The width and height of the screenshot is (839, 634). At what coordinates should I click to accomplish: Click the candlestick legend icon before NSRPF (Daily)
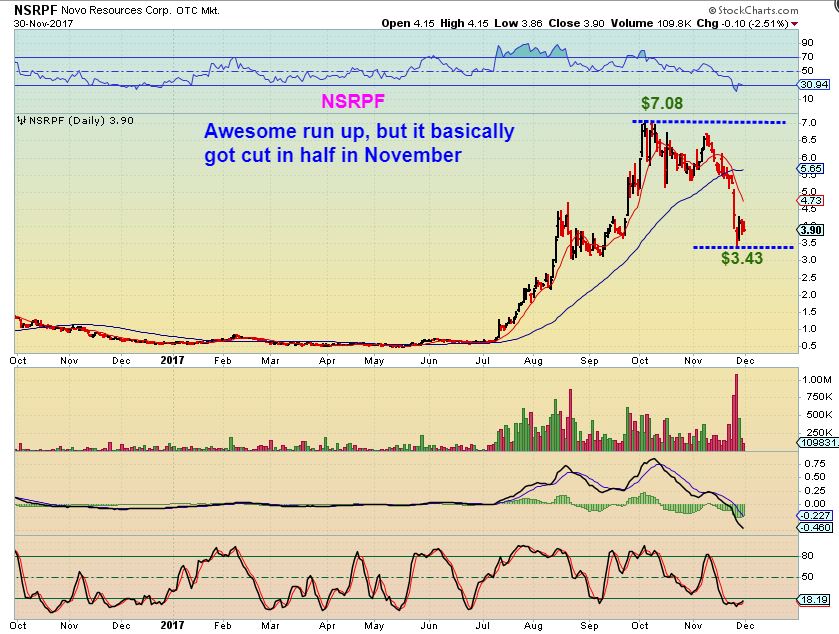coord(22,120)
